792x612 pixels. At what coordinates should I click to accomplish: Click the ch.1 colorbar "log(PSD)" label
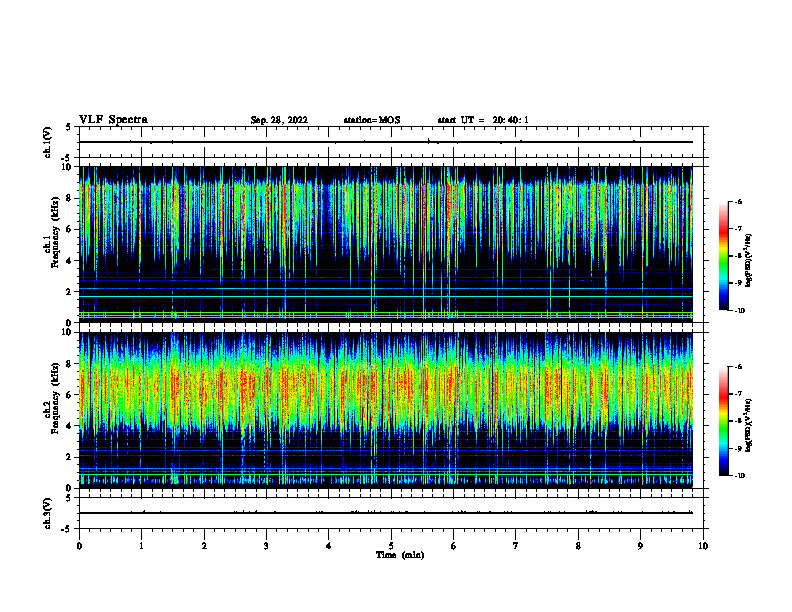(749, 261)
